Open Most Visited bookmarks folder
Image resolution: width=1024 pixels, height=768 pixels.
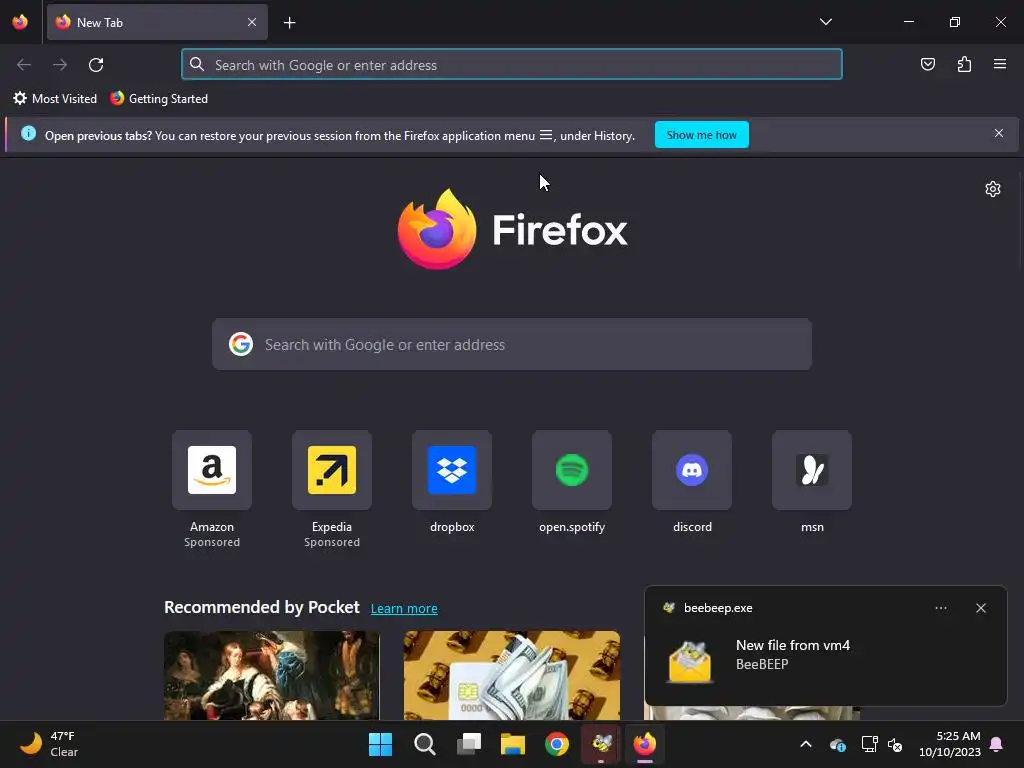tap(55, 99)
